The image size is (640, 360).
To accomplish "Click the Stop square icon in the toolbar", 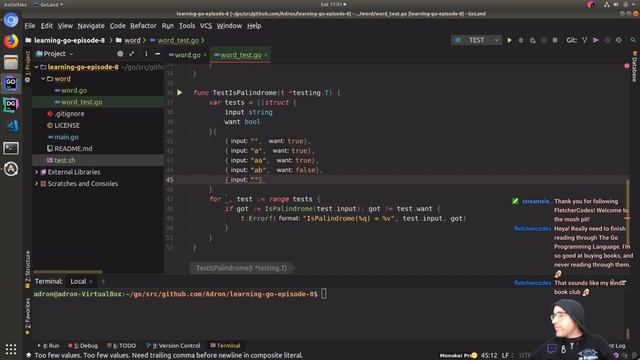I will (555, 40).
